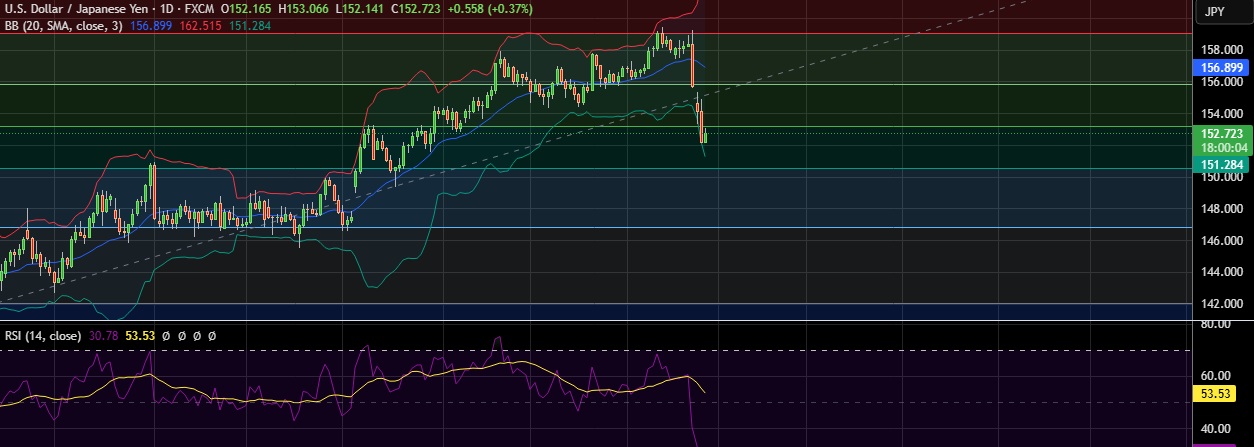This screenshot has height=447, width=1254.
Task: Click the 80.00 tick on RSI scale
Action: [x=1216, y=325]
